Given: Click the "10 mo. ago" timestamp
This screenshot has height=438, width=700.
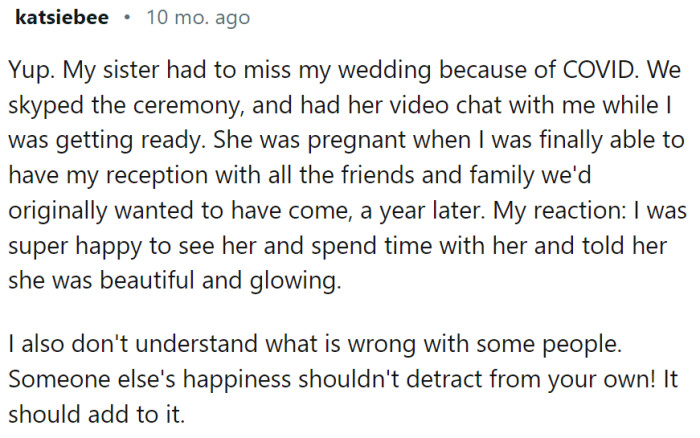Looking at the screenshot, I should [199, 18].
